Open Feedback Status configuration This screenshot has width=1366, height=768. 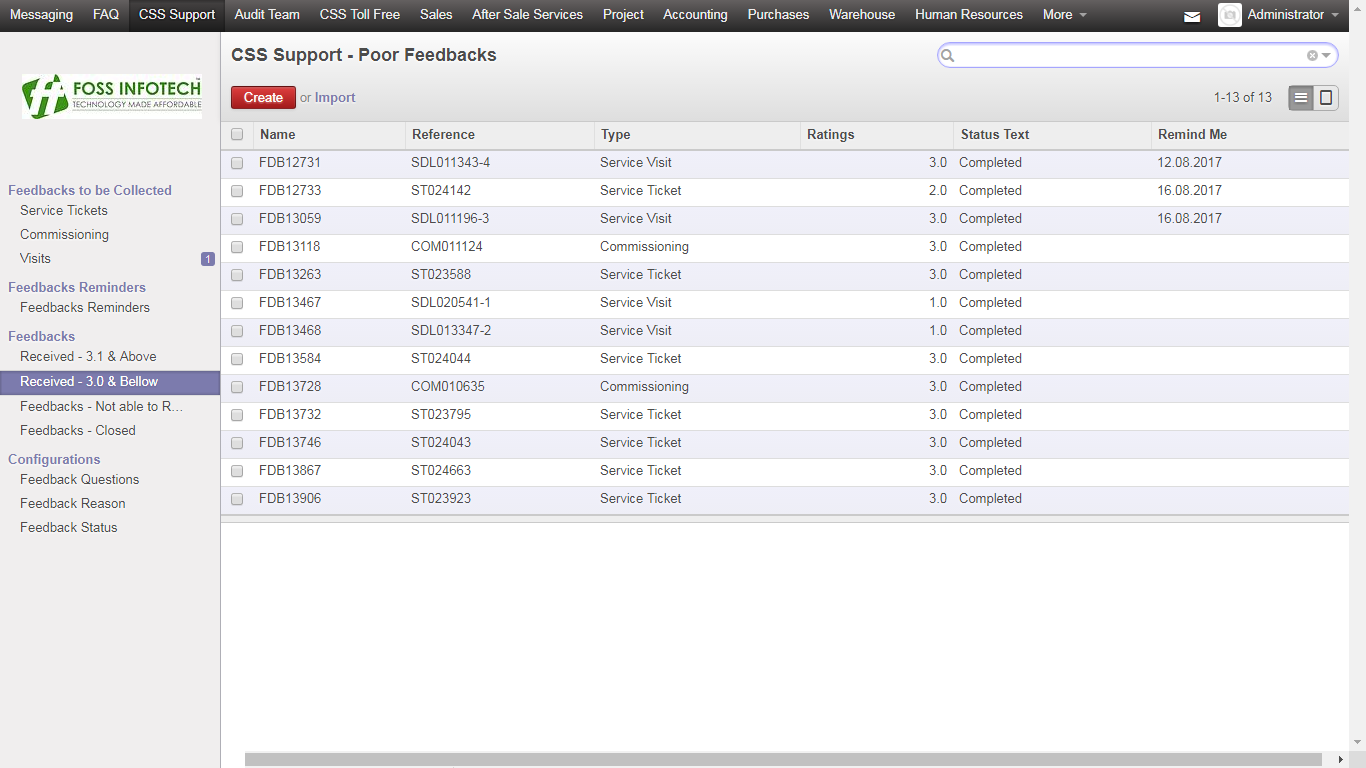[x=69, y=528]
